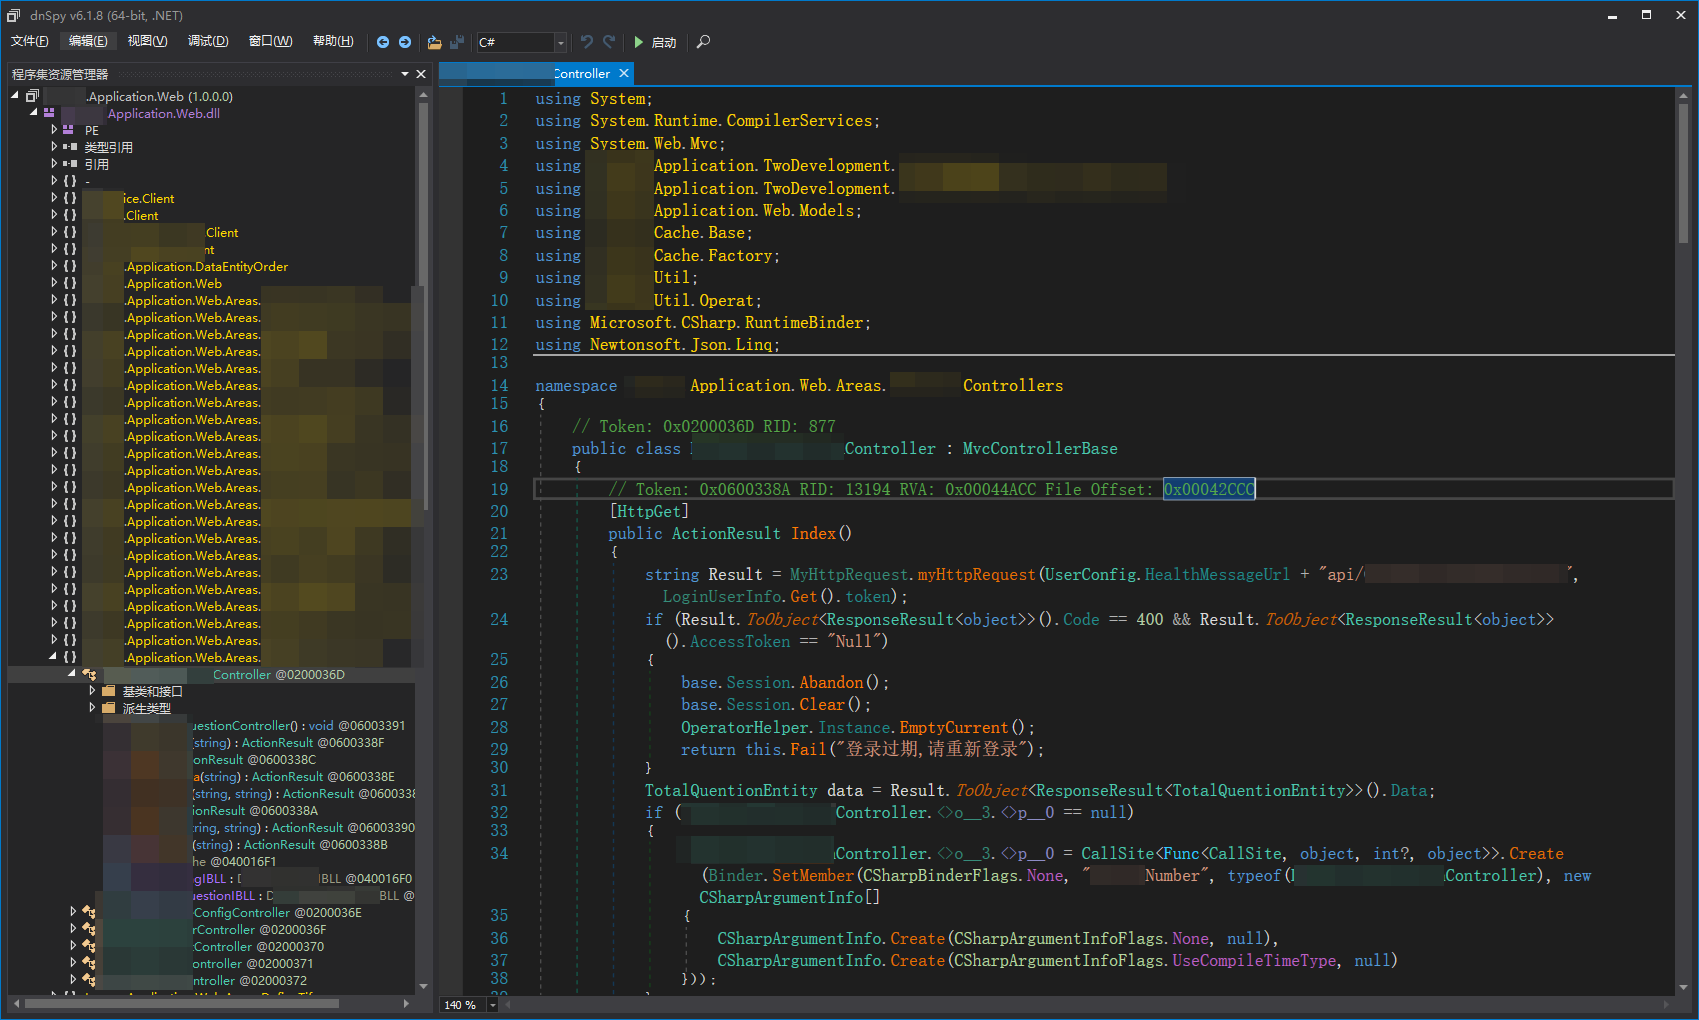Click class icon of Controller @02000370

[x=89, y=946]
